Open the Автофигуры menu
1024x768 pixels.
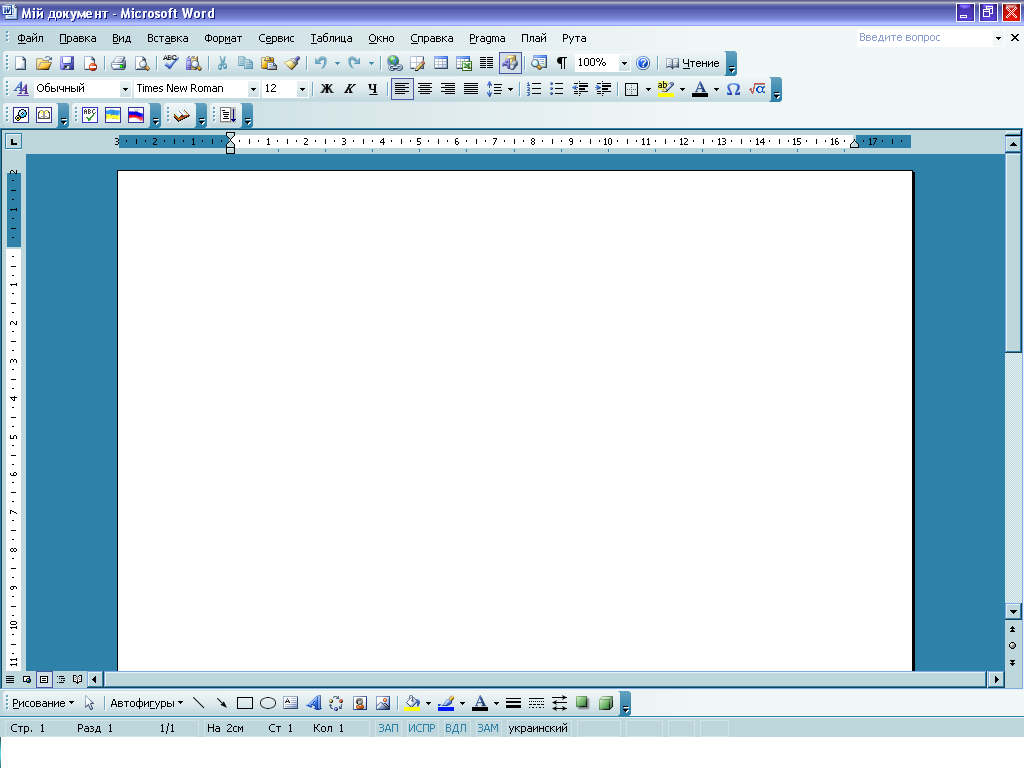pyautogui.click(x=146, y=703)
